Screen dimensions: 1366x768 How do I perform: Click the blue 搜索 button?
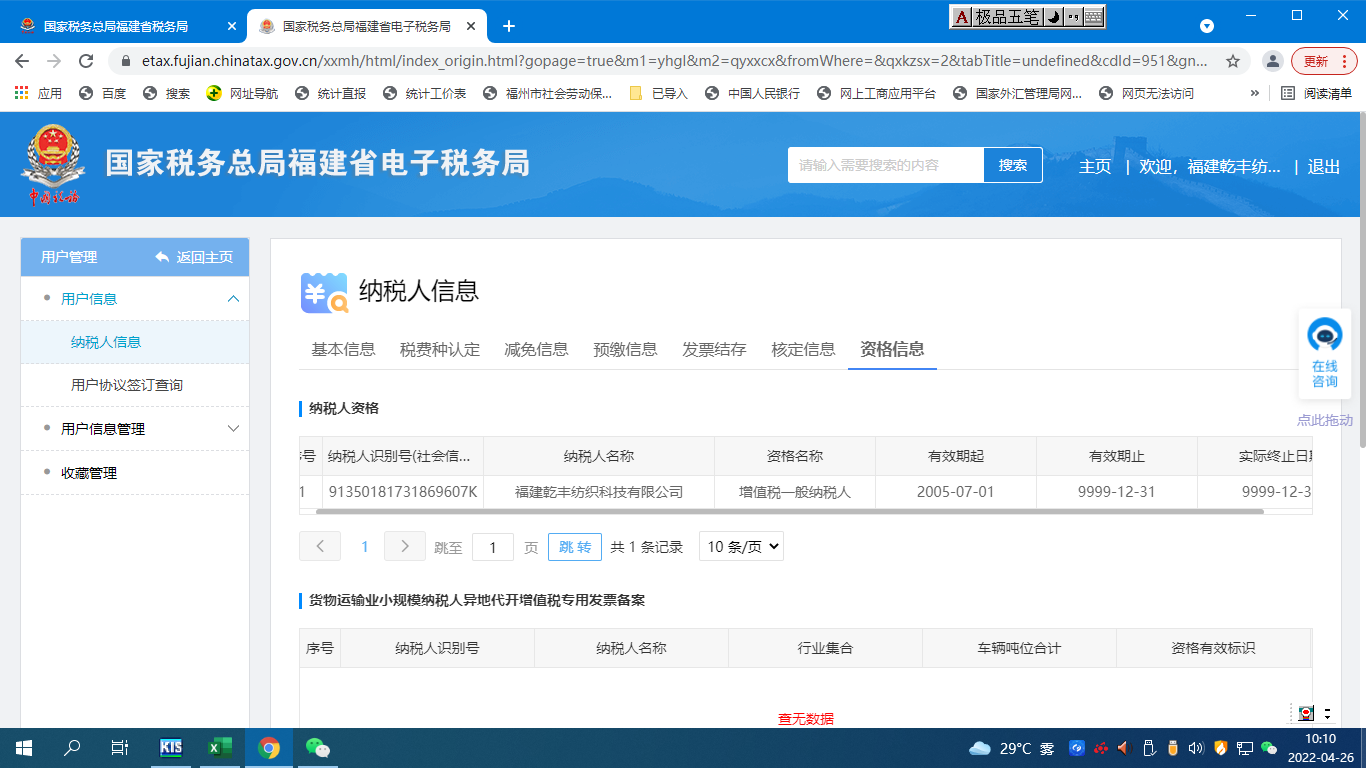[1012, 165]
